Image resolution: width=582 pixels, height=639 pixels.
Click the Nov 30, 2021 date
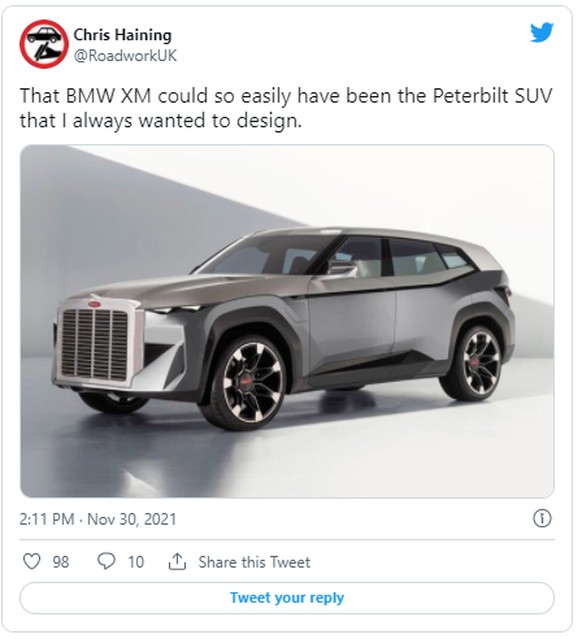pos(132,519)
